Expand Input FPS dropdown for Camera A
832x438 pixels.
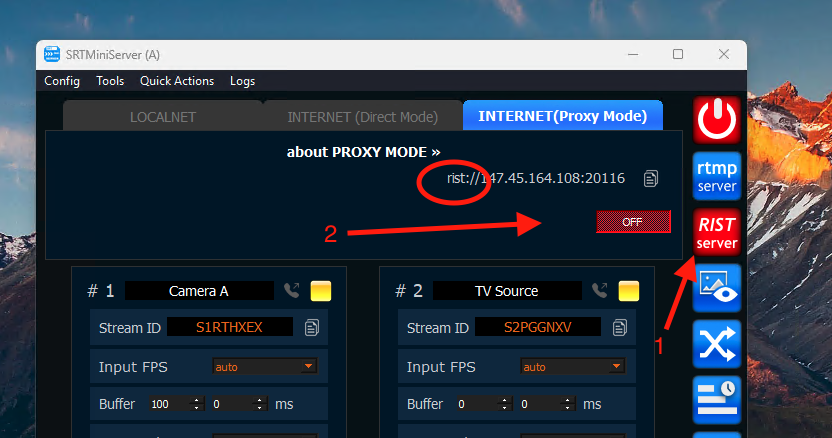[x=309, y=367]
